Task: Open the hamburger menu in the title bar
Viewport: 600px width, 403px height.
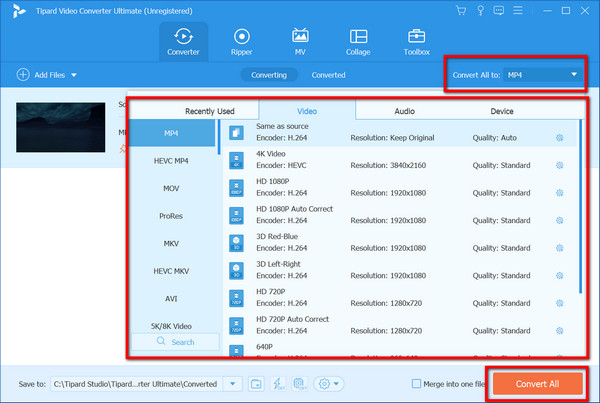Action: click(518, 10)
